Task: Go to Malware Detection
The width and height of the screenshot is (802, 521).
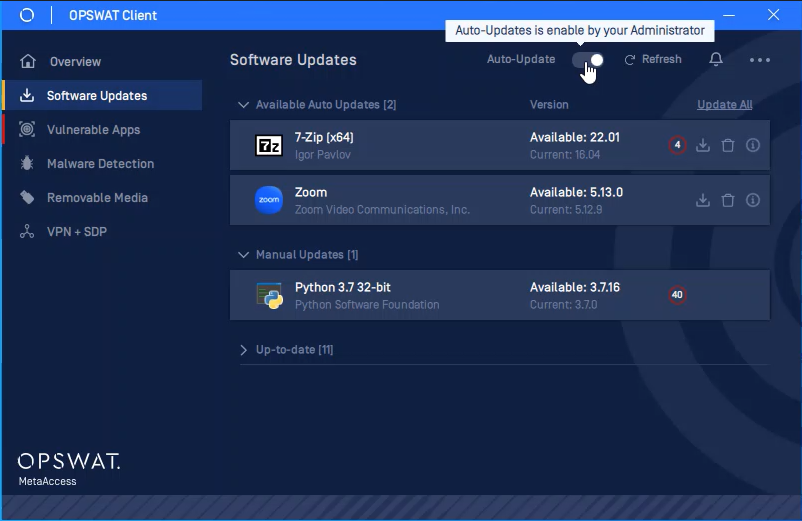Action: [x=102, y=164]
